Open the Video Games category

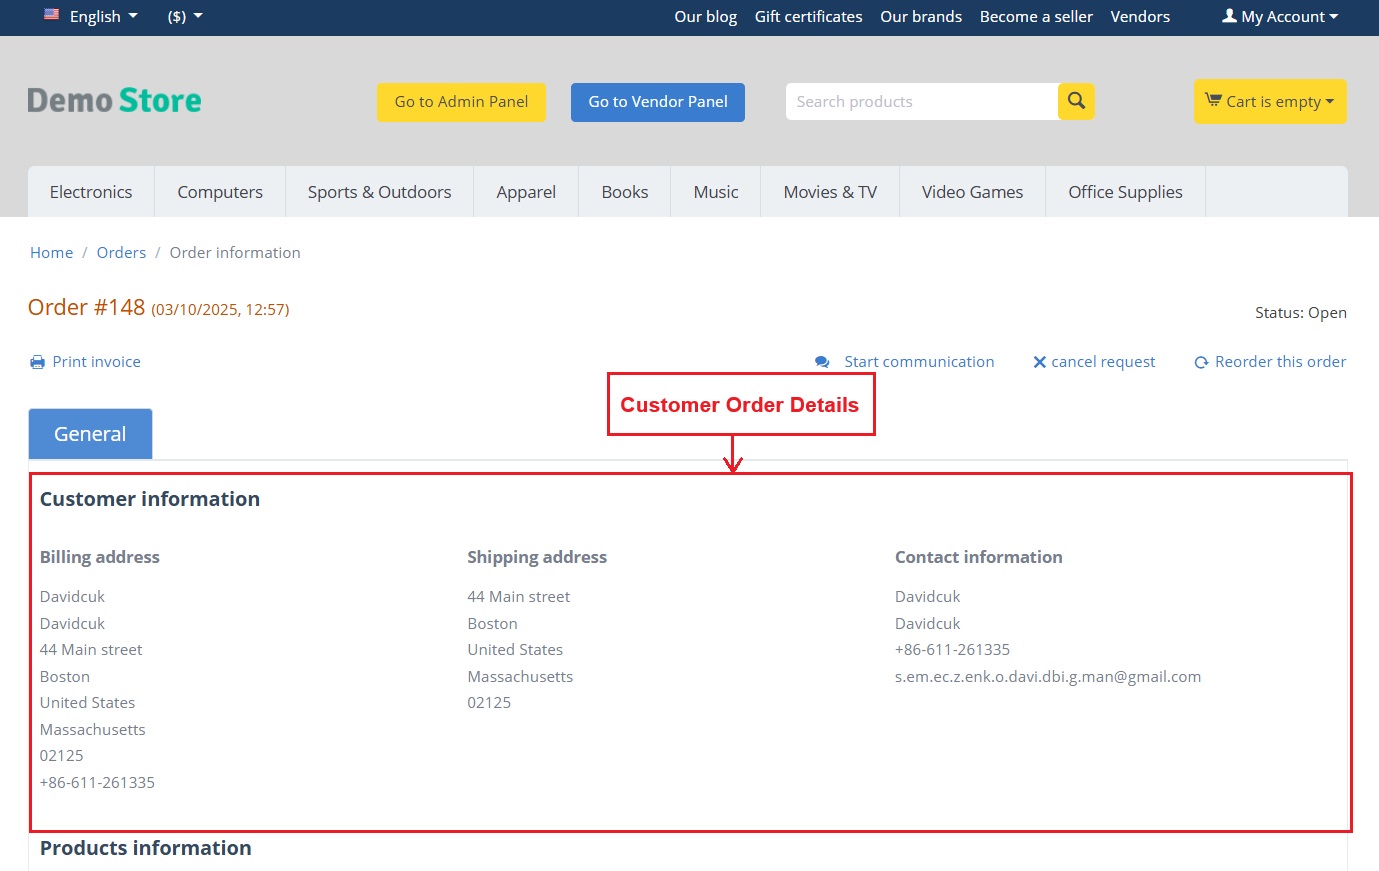(972, 192)
